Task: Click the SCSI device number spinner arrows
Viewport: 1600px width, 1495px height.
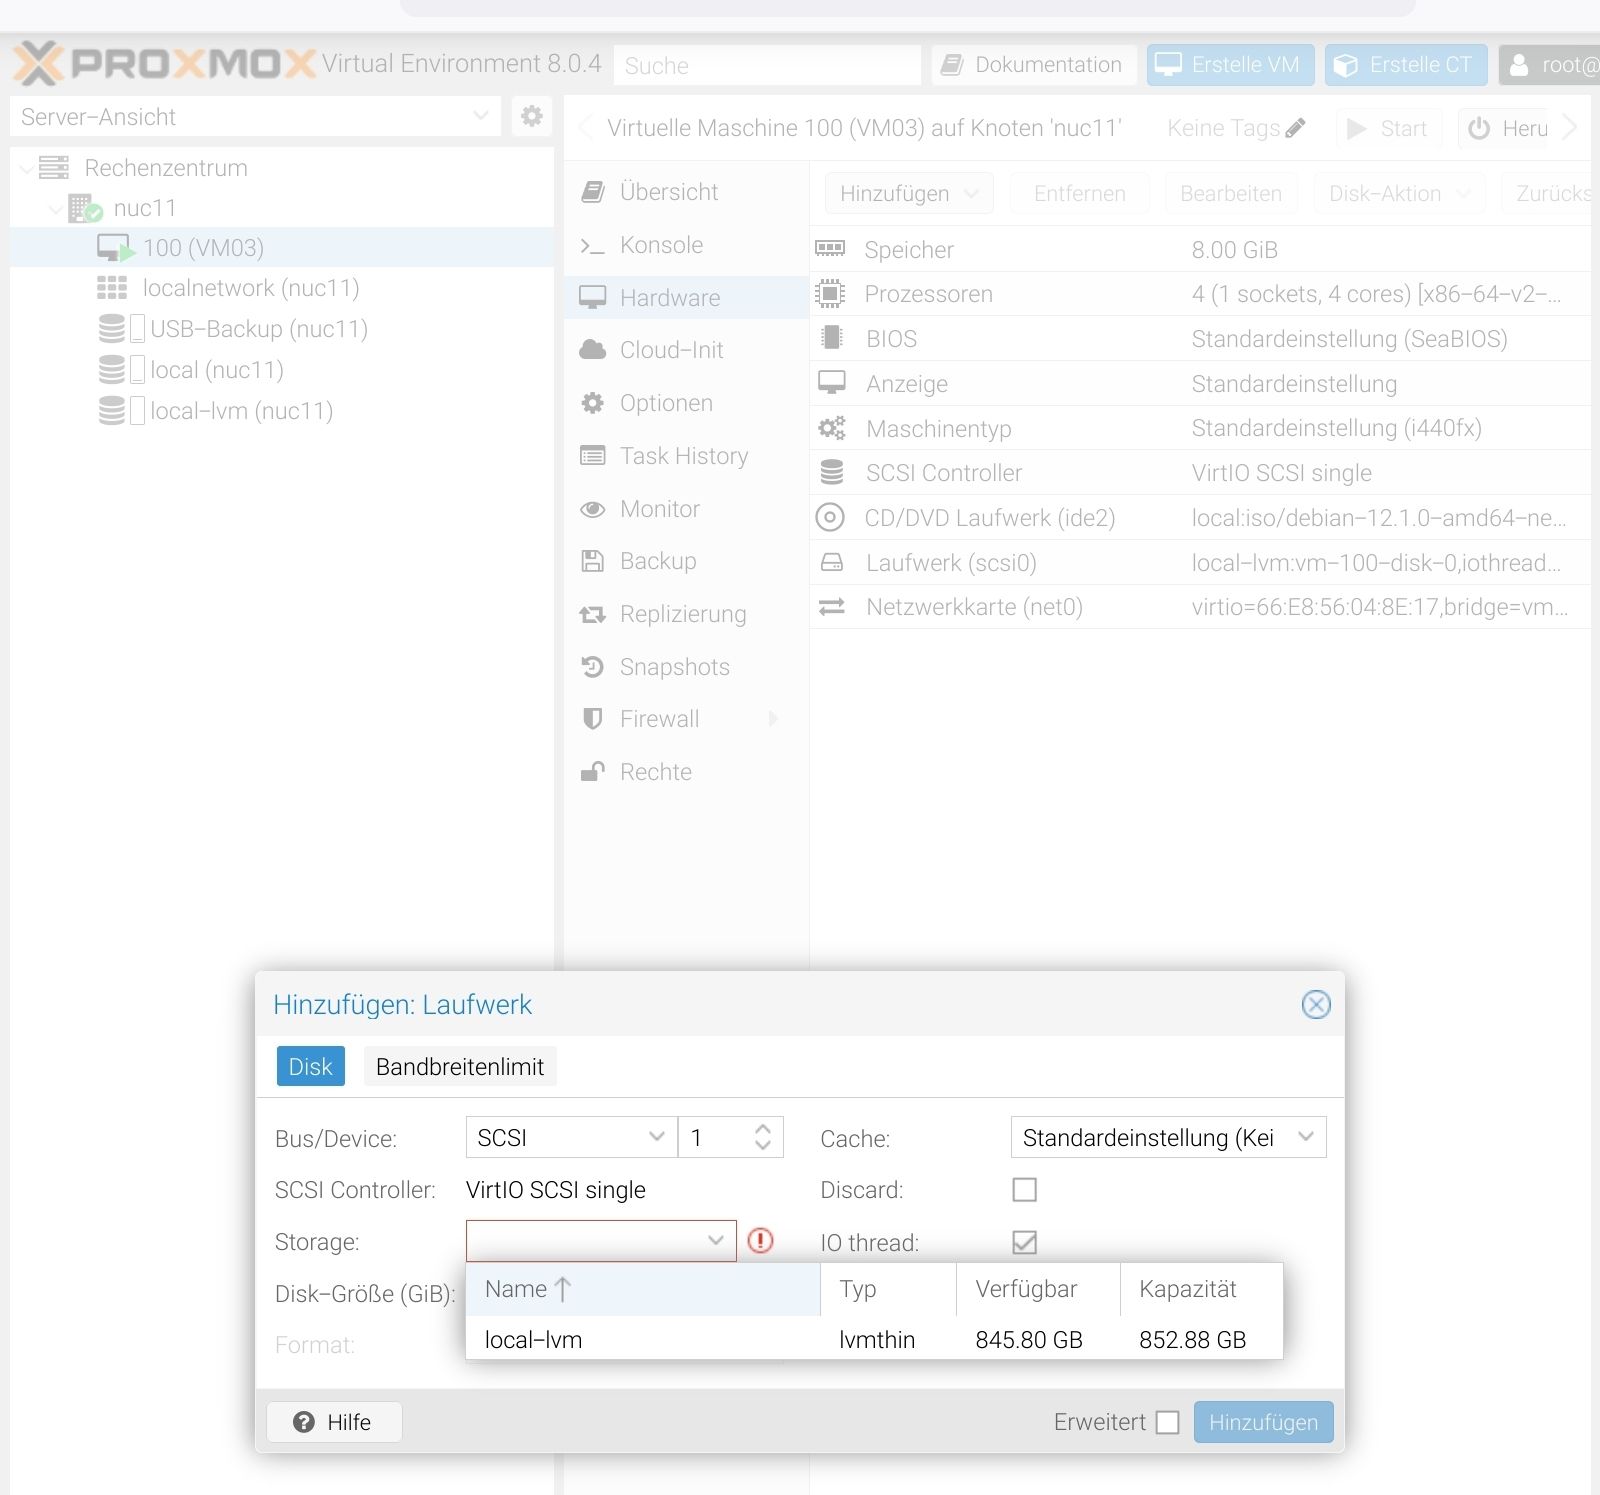Action: (x=762, y=1137)
